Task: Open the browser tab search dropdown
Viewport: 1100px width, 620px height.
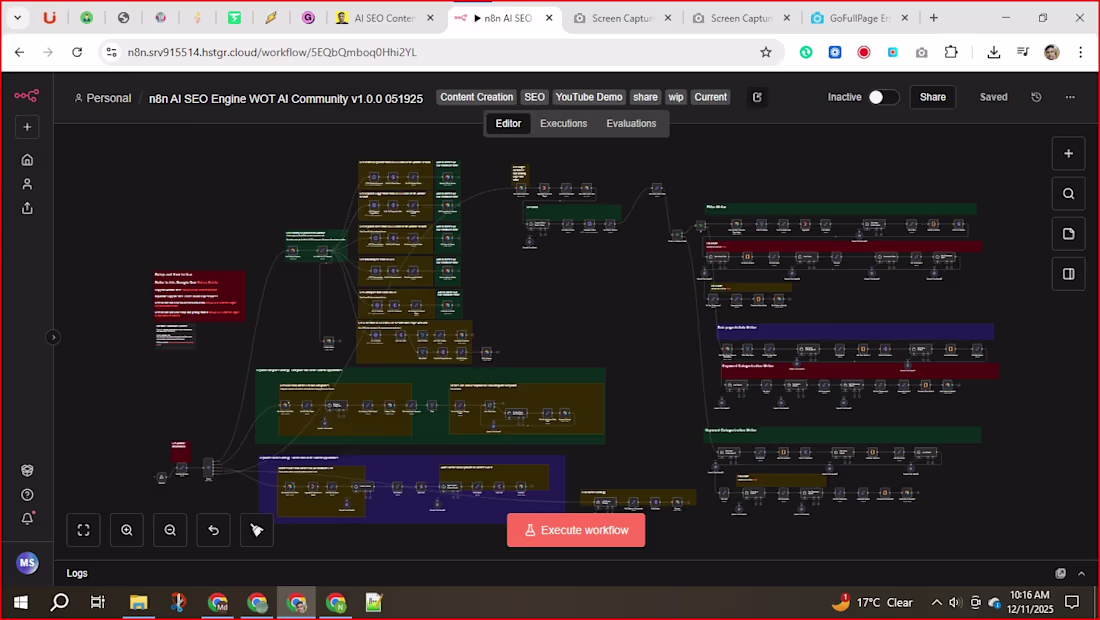Action: coord(17,18)
